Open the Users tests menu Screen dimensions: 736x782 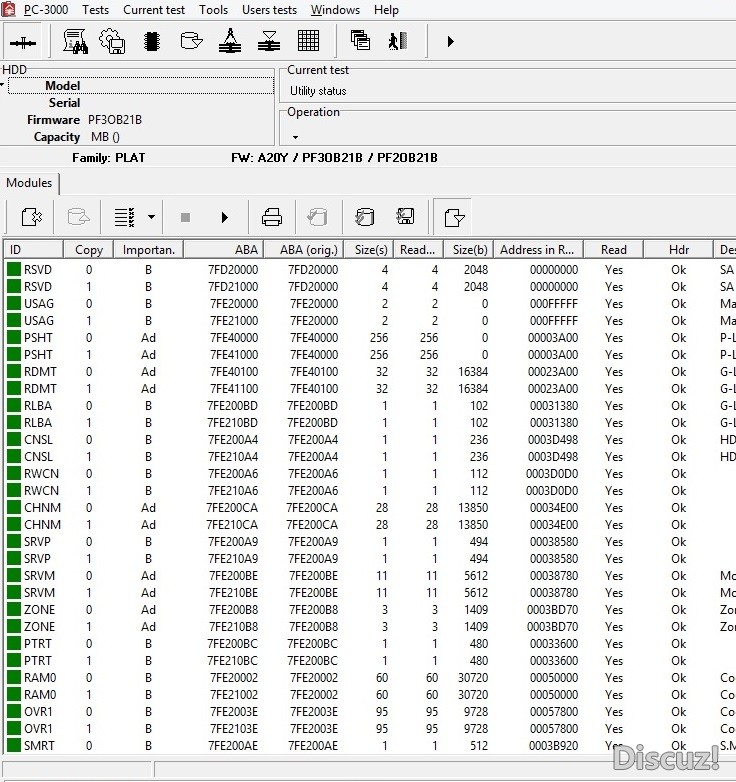coord(269,10)
